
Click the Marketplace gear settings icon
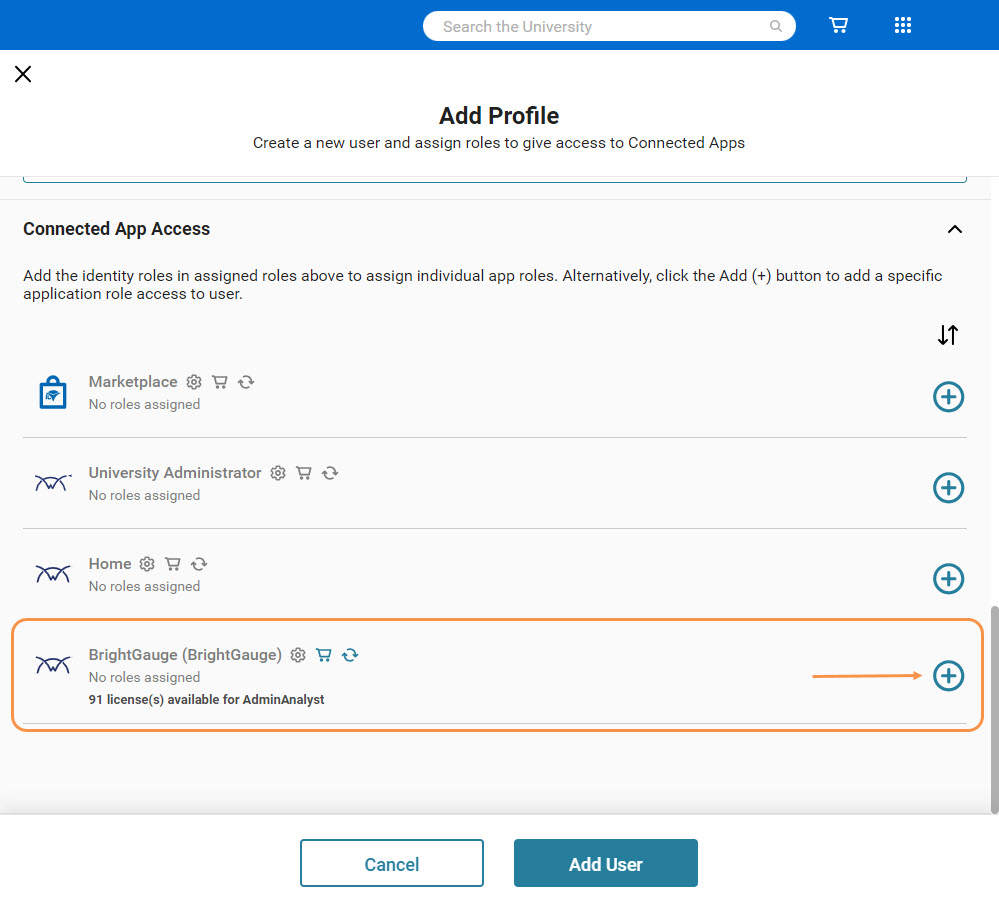(194, 382)
